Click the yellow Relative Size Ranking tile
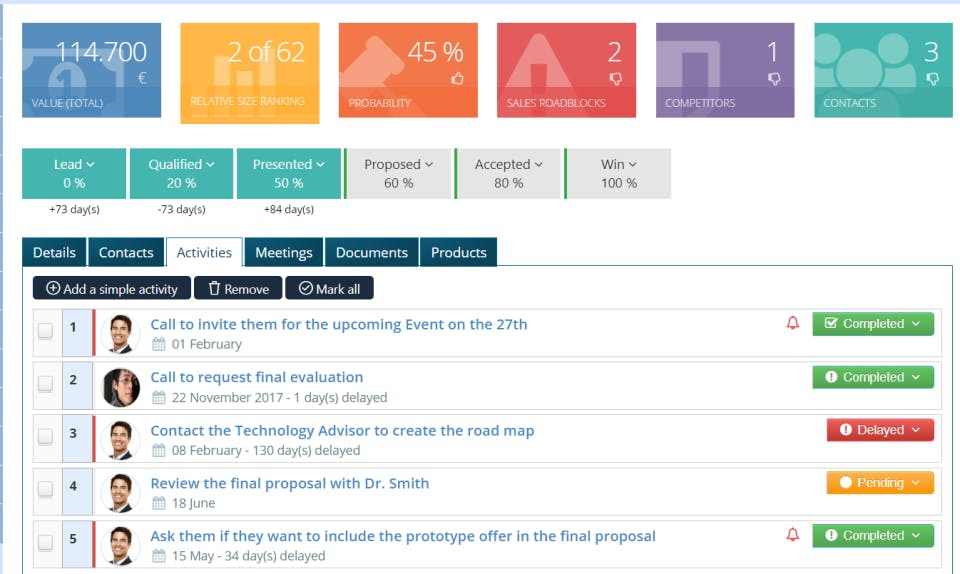Image resolution: width=960 pixels, height=574 pixels. tap(250, 73)
